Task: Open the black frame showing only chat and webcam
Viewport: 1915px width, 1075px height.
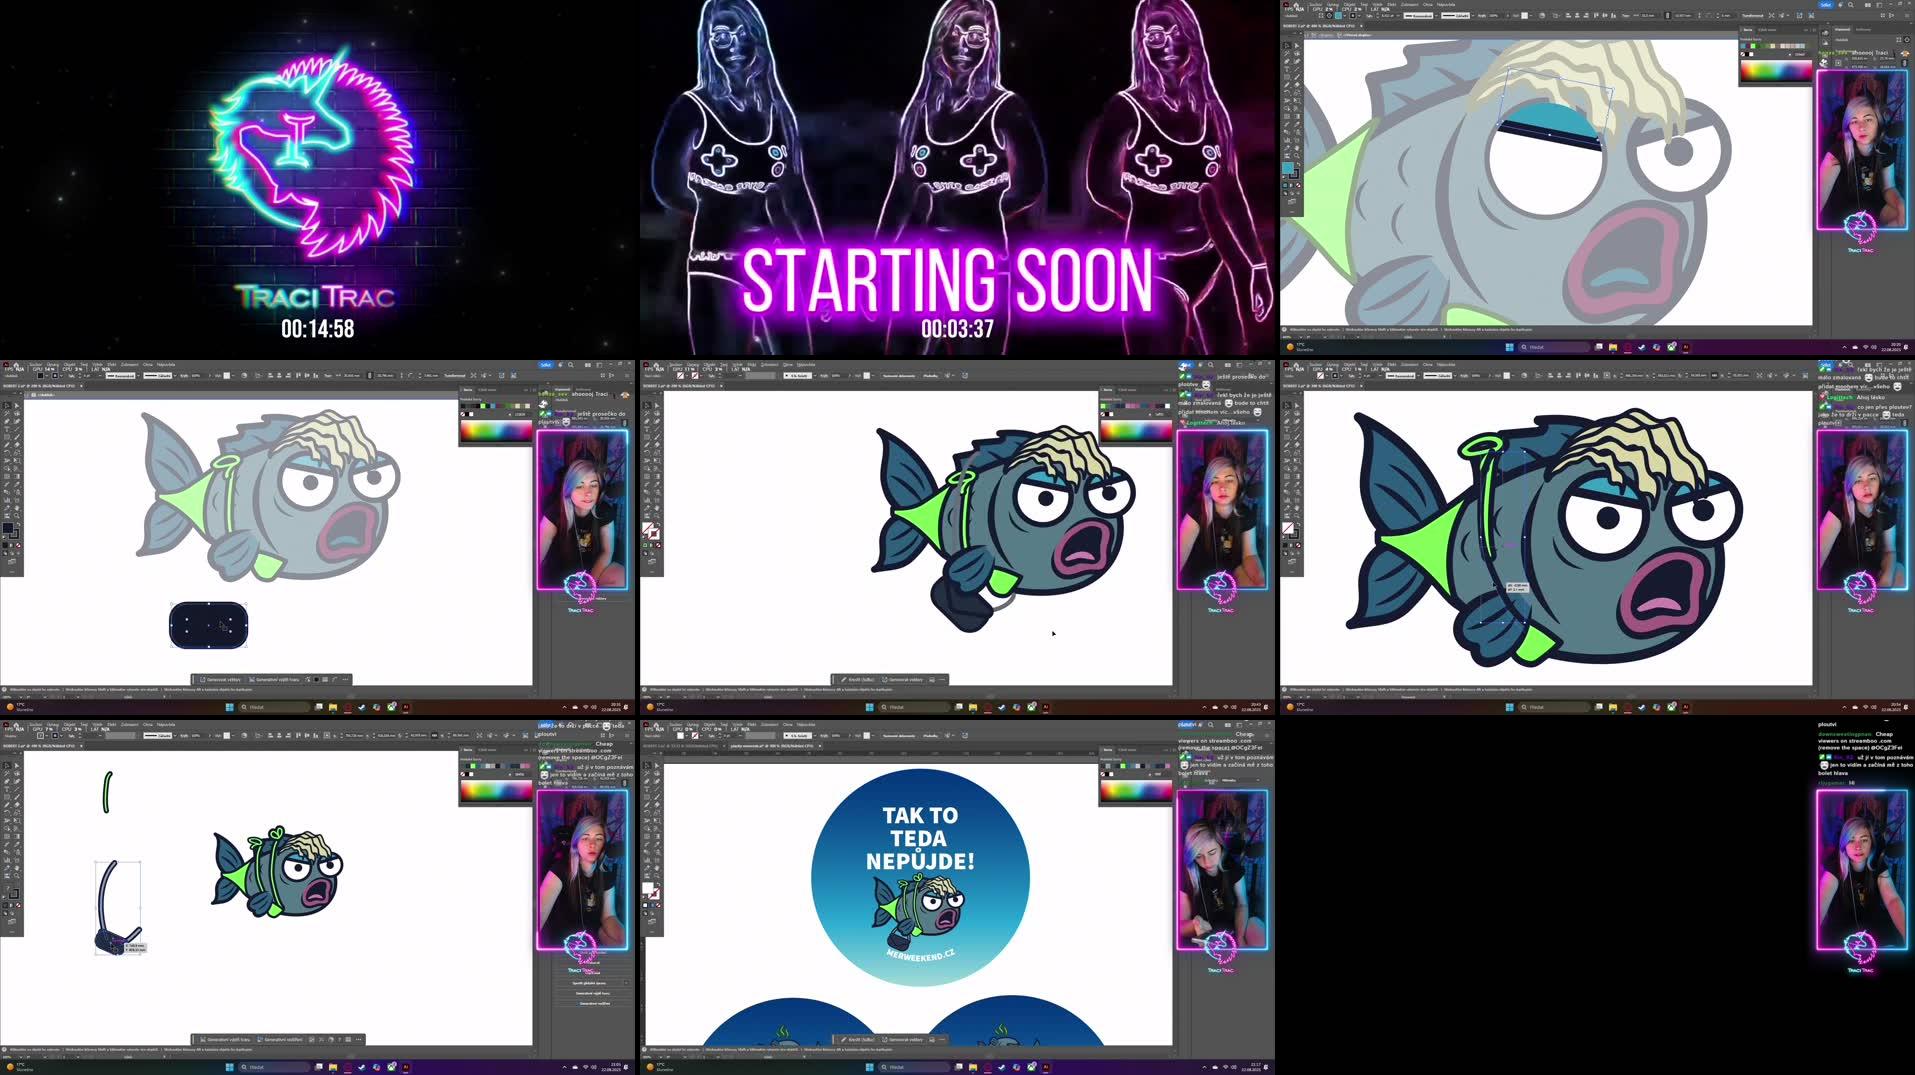Action: 1597,897
